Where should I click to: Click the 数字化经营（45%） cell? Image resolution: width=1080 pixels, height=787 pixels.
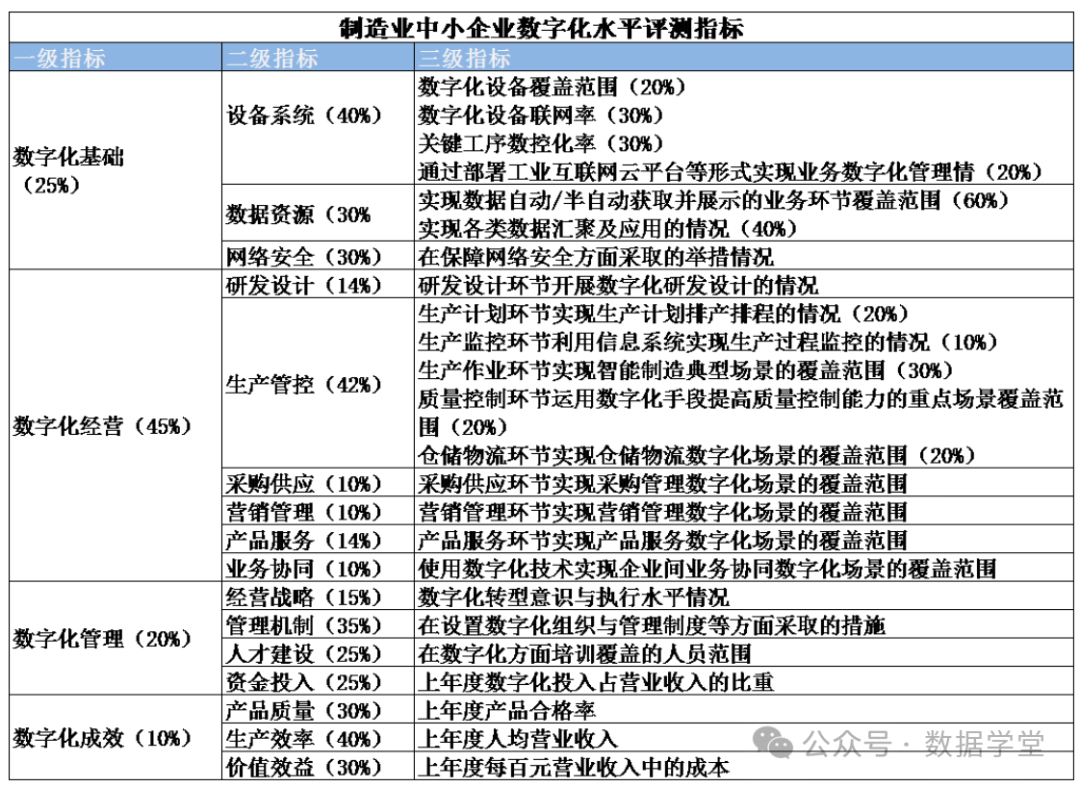[102, 426]
